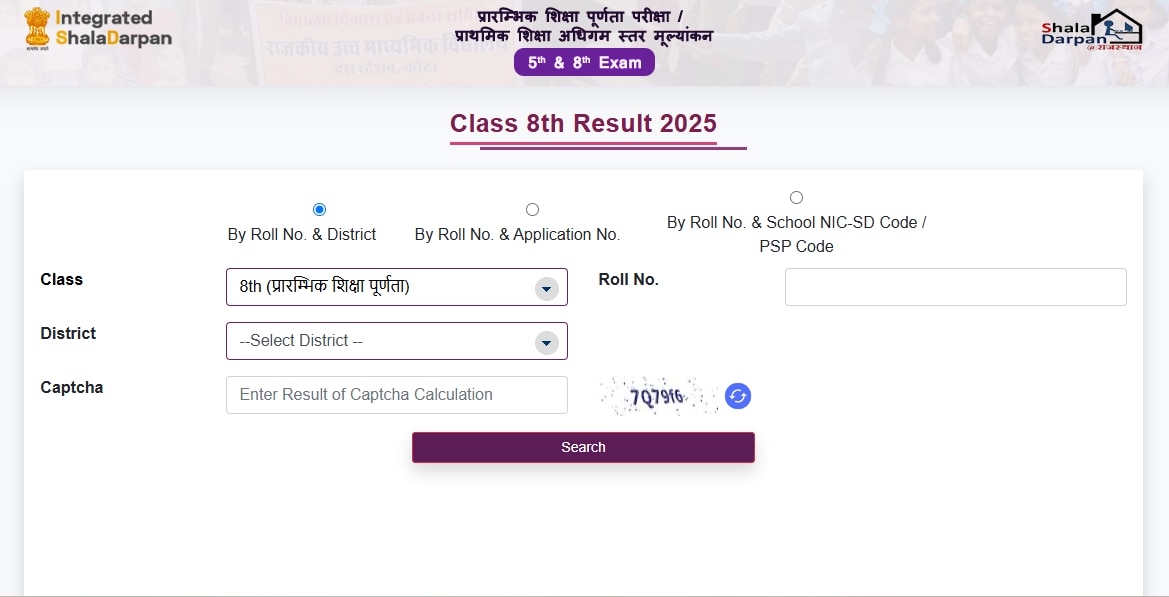Click the Search button
The height and width of the screenshot is (597, 1169).
pos(583,447)
